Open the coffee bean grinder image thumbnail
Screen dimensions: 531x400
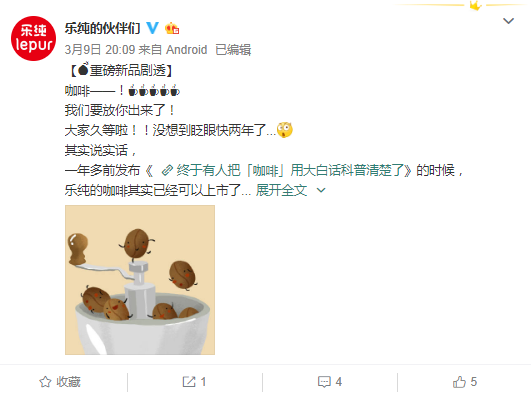coord(140,280)
